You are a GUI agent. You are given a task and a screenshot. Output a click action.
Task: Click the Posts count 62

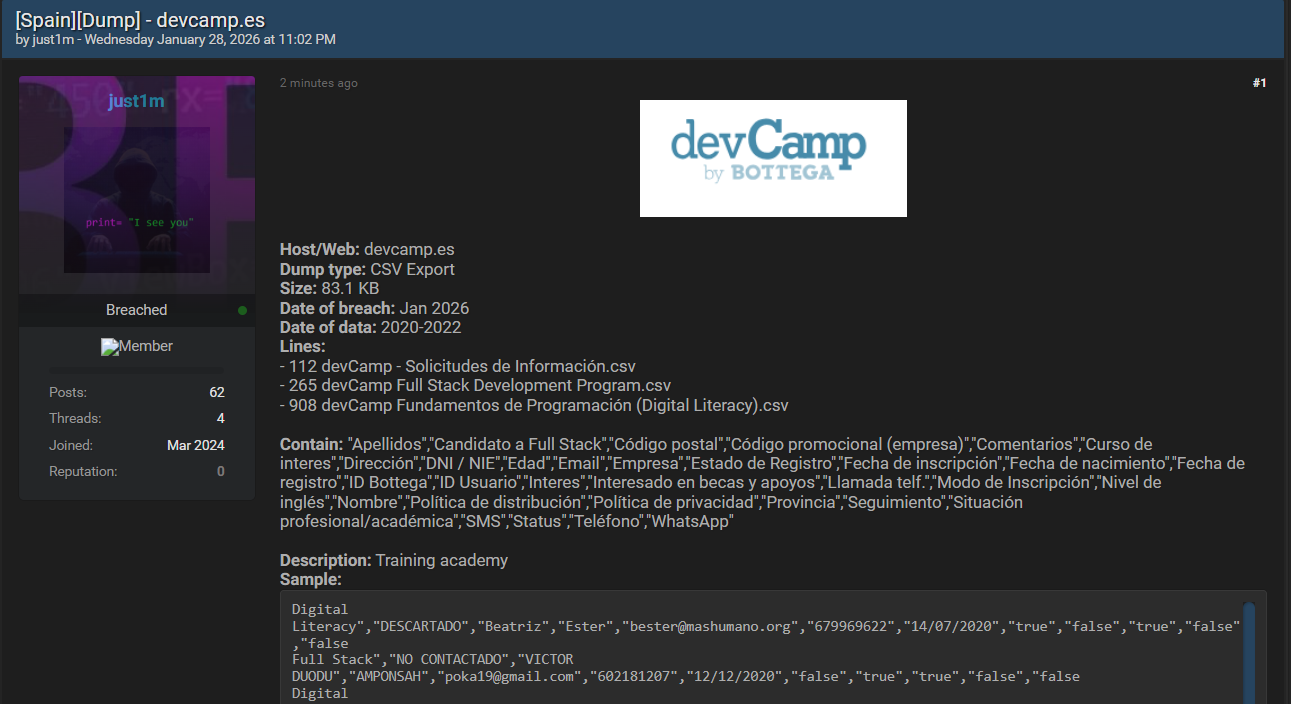point(217,393)
